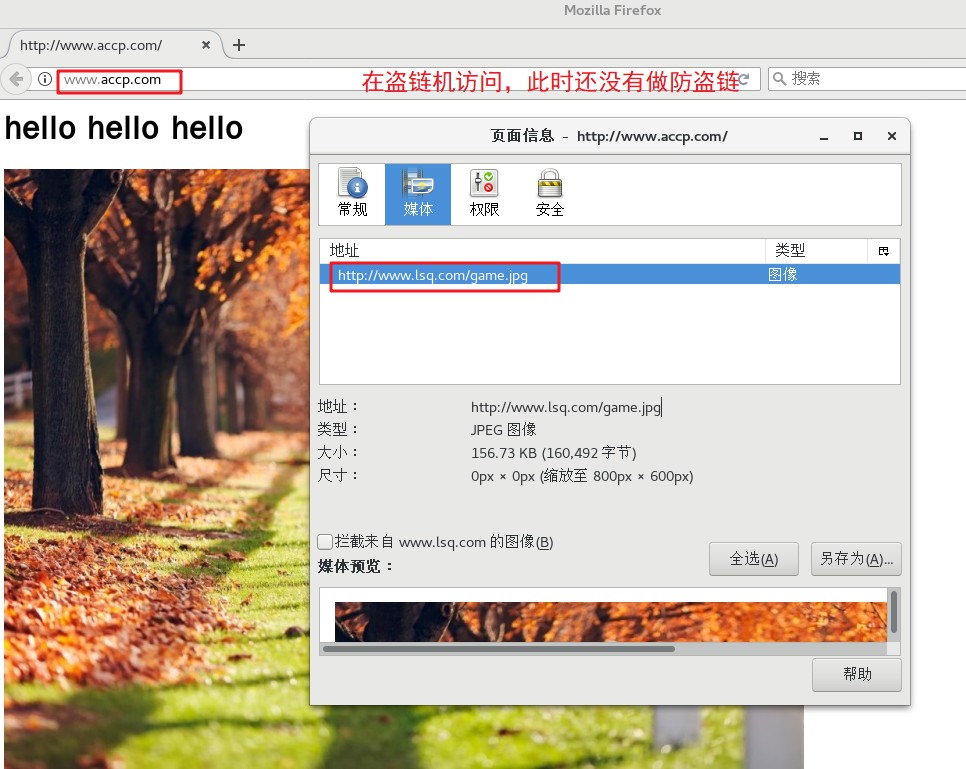Open a new tab with the plus button

239,45
